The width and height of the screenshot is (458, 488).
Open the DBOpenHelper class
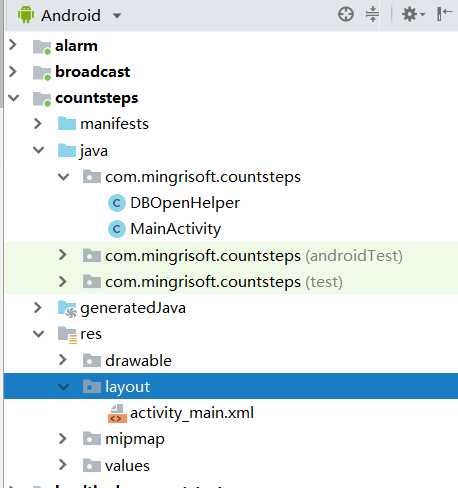pos(185,203)
